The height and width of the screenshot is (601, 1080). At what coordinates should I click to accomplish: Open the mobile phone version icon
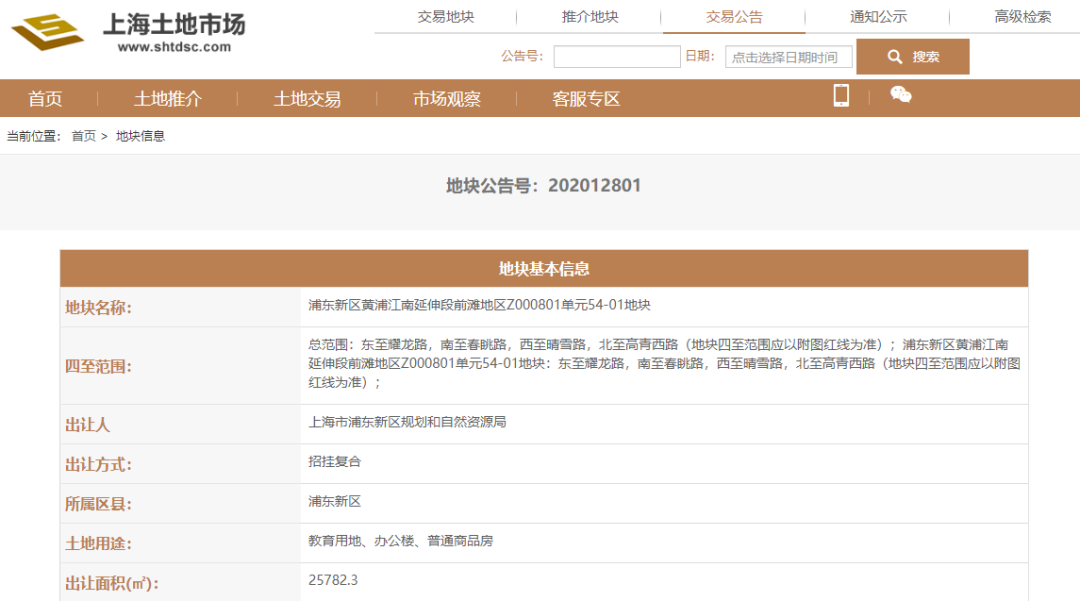click(x=841, y=96)
